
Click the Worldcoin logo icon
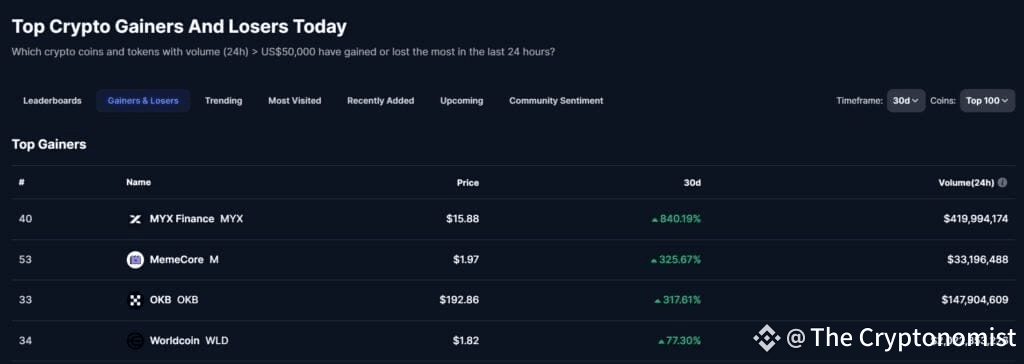tap(135, 341)
